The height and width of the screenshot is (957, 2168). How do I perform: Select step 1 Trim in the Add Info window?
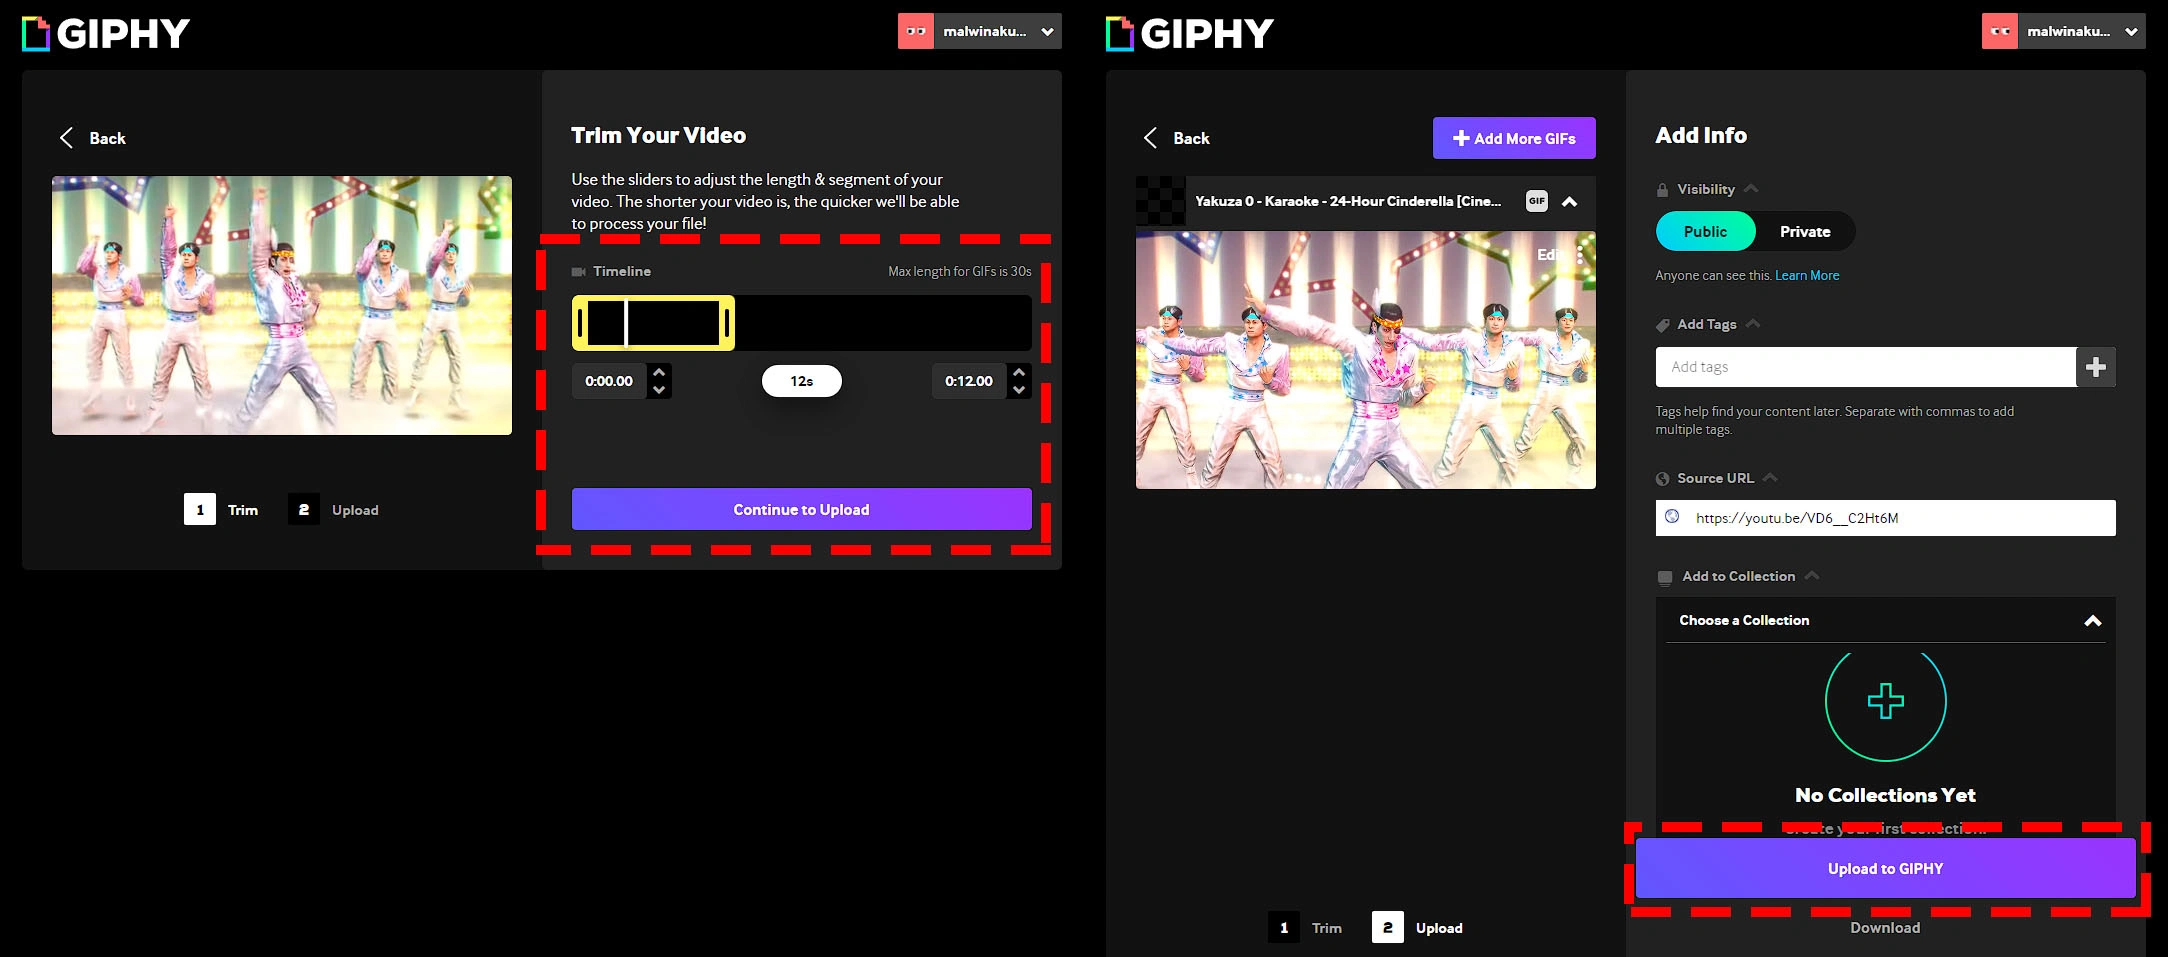point(1305,927)
